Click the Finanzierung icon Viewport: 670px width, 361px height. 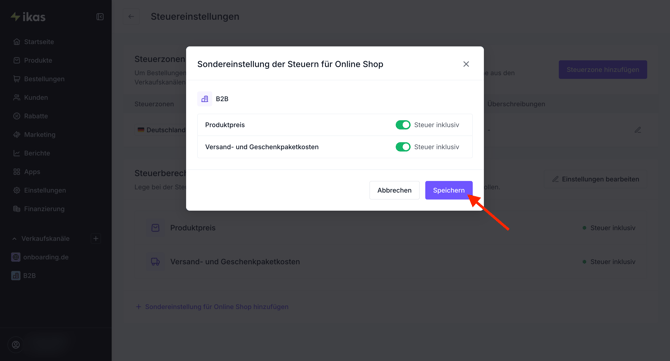[17, 209]
